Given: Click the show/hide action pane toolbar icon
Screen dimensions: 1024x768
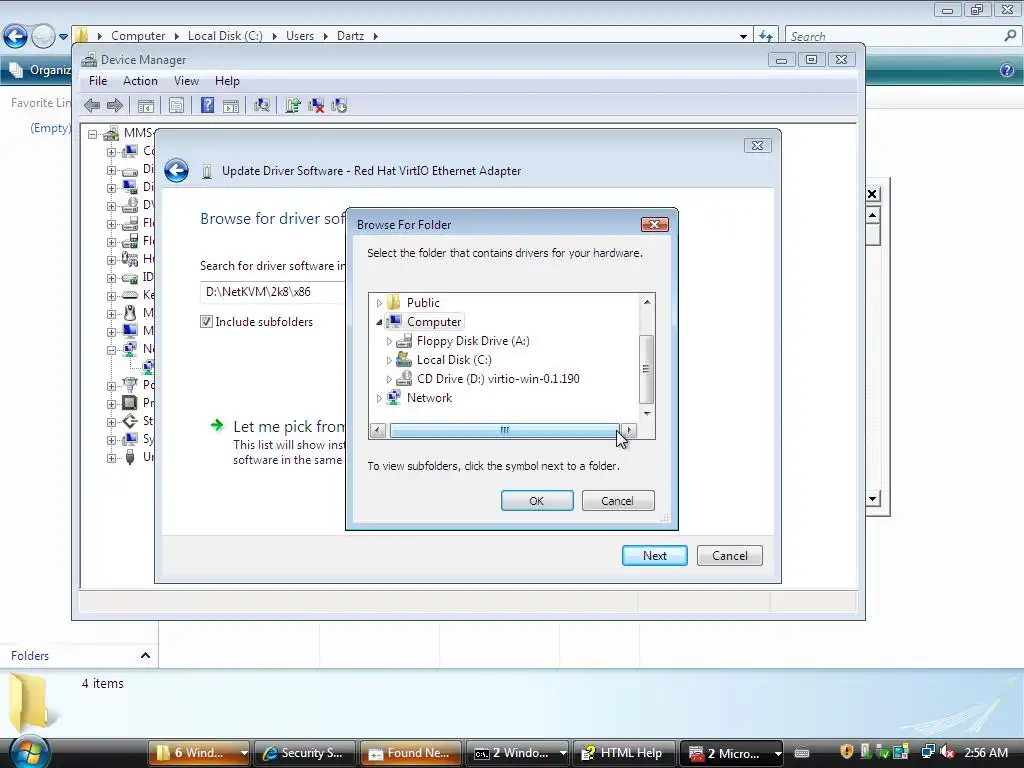Looking at the screenshot, I should pos(231,105).
